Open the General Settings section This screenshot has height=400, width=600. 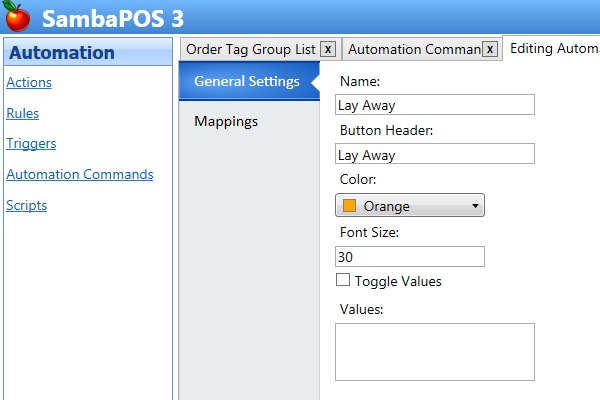[246, 81]
